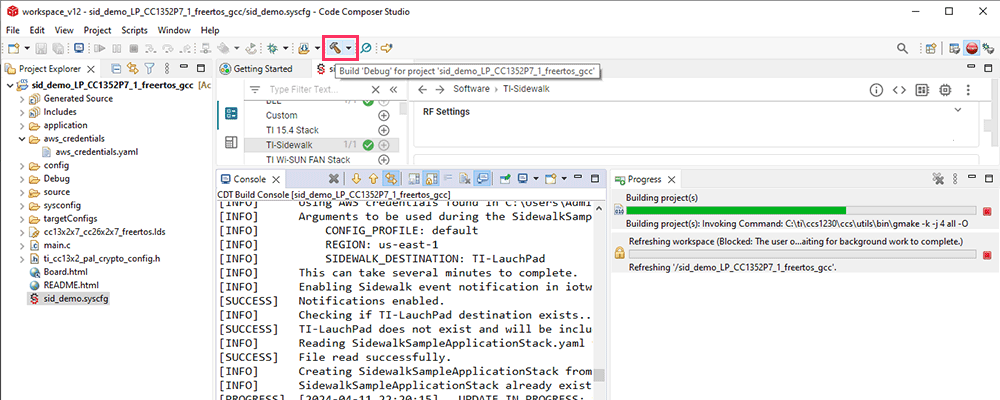Open the SysConfig three-dot options menu

pos(968,90)
